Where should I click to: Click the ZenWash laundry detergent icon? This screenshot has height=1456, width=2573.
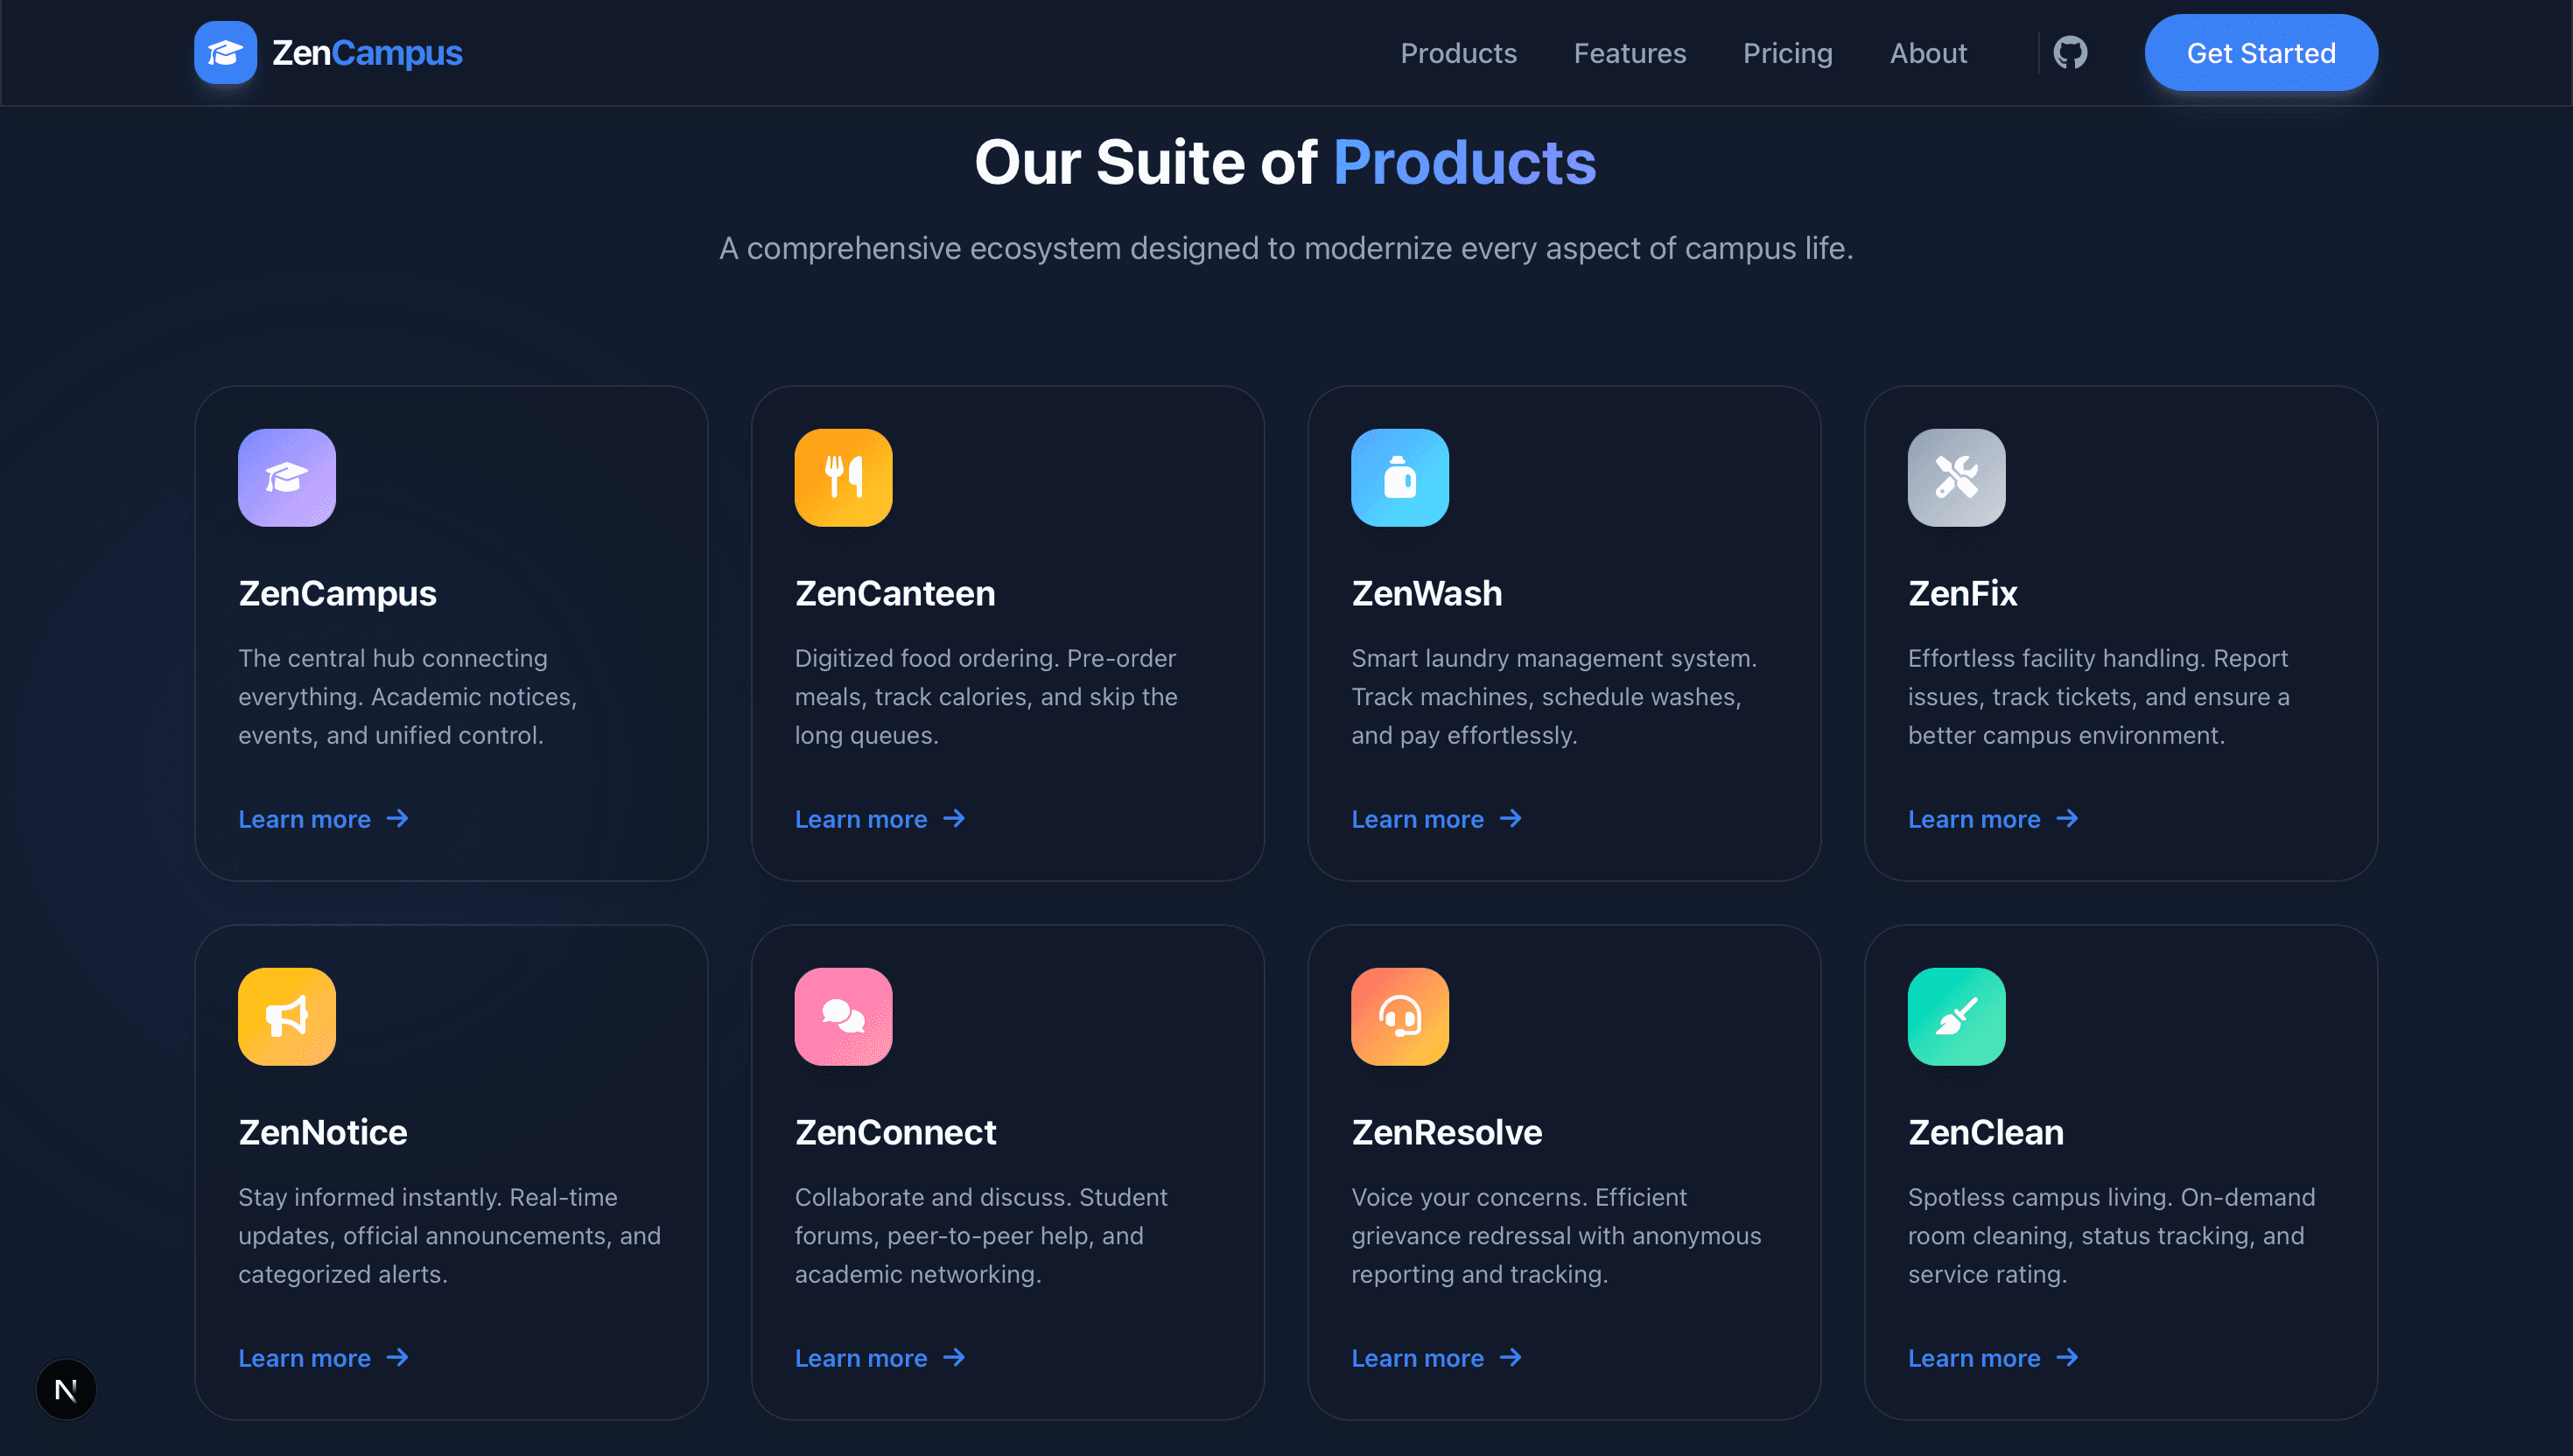pos(1399,477)
